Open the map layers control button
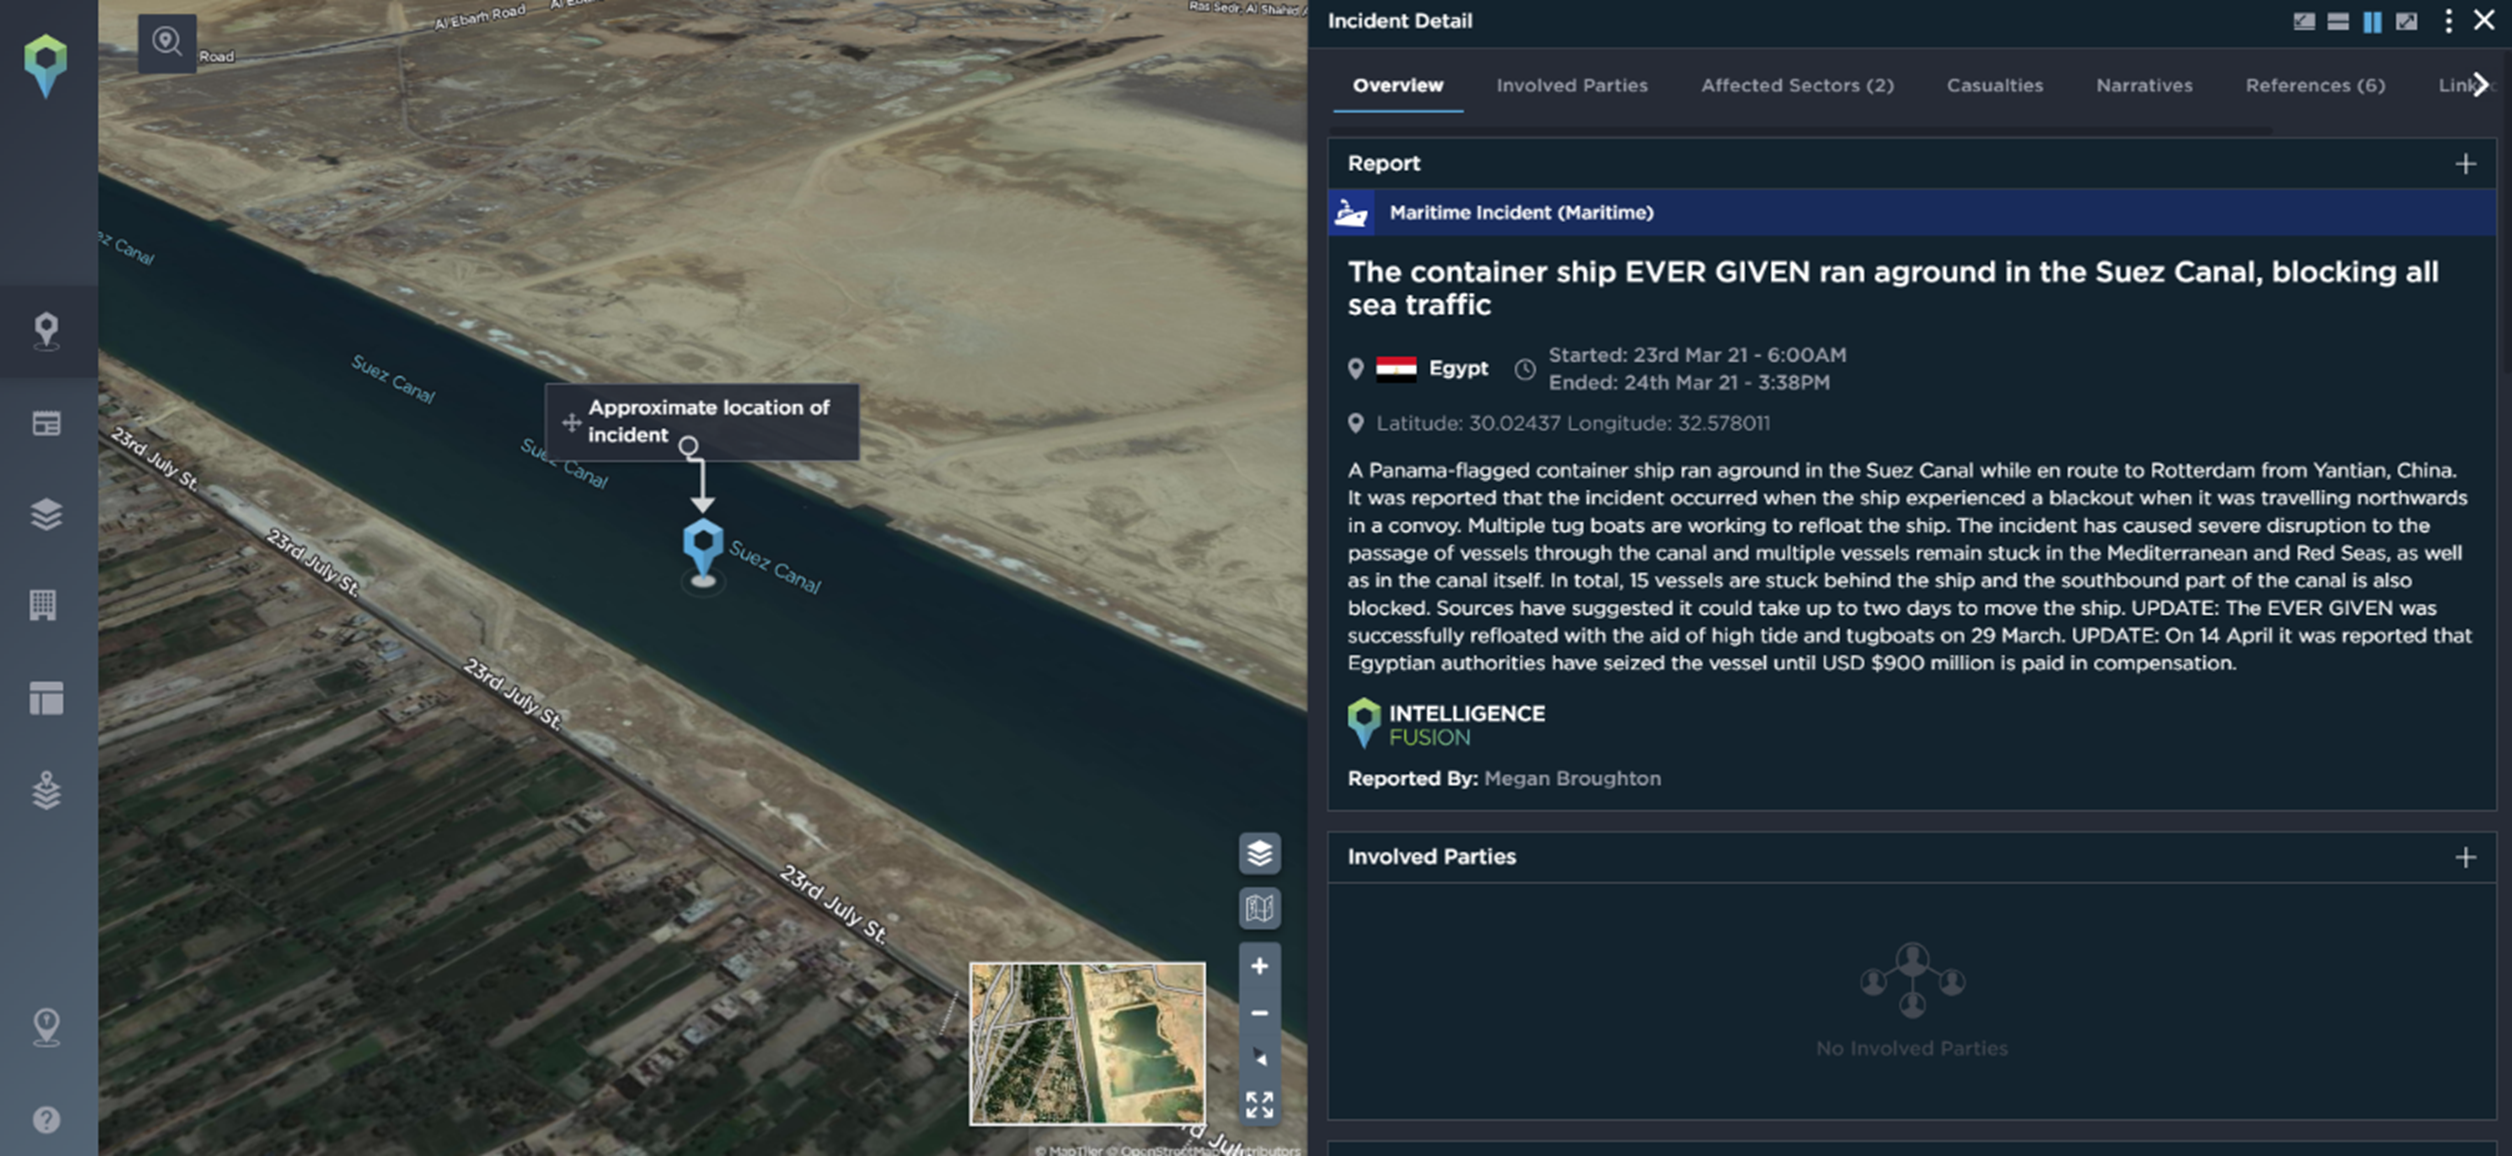This screenshot has height=1156, width=2512. (1260, 853)
